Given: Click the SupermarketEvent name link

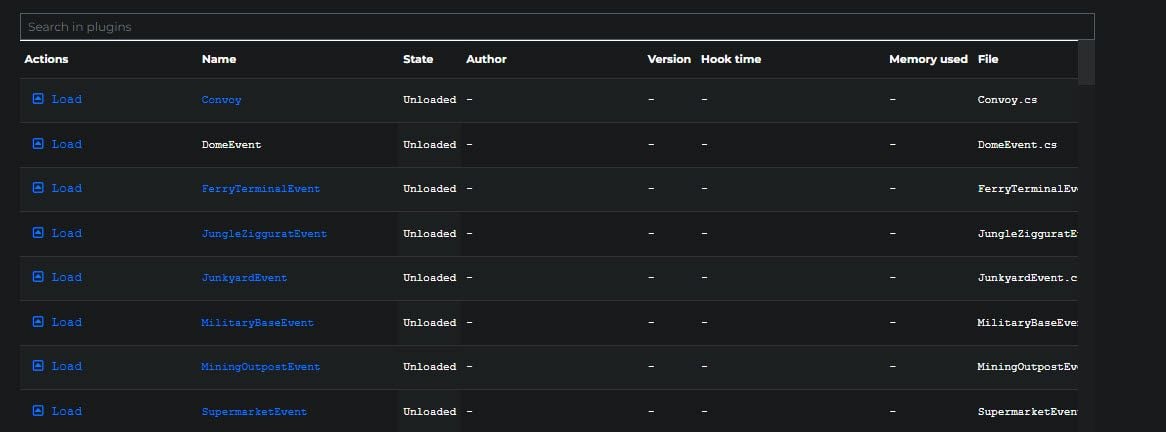Looking at the screenshot, I should pos(254,412).
